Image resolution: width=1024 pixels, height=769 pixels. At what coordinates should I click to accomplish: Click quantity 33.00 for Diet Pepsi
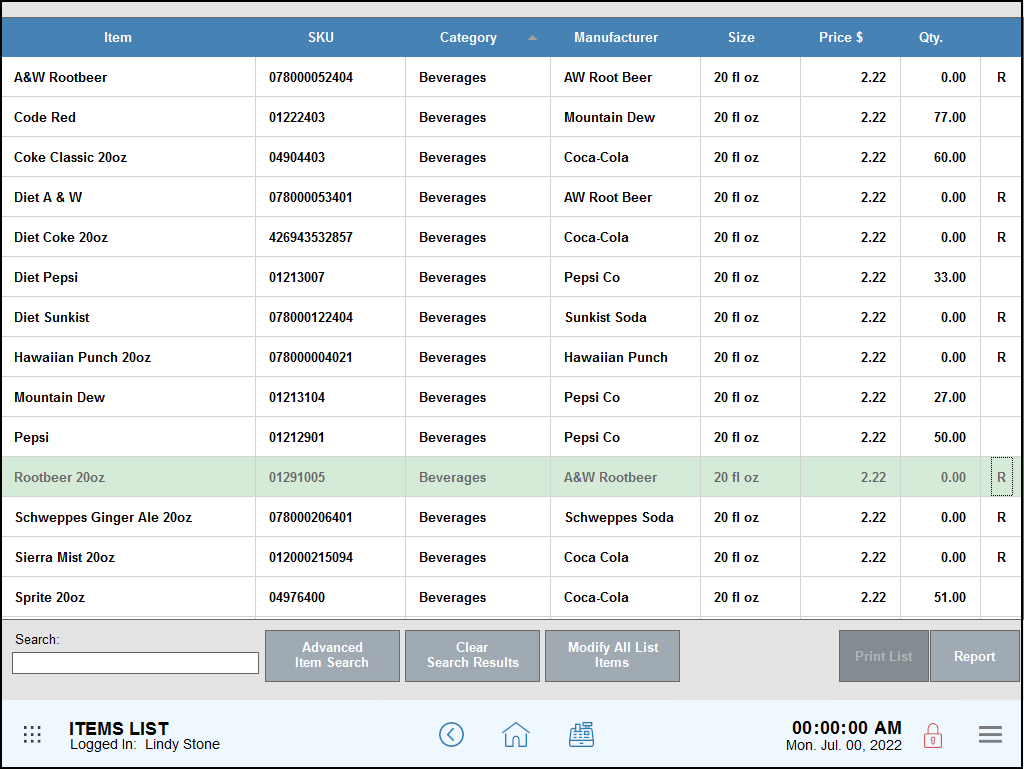tap(950, 277)
